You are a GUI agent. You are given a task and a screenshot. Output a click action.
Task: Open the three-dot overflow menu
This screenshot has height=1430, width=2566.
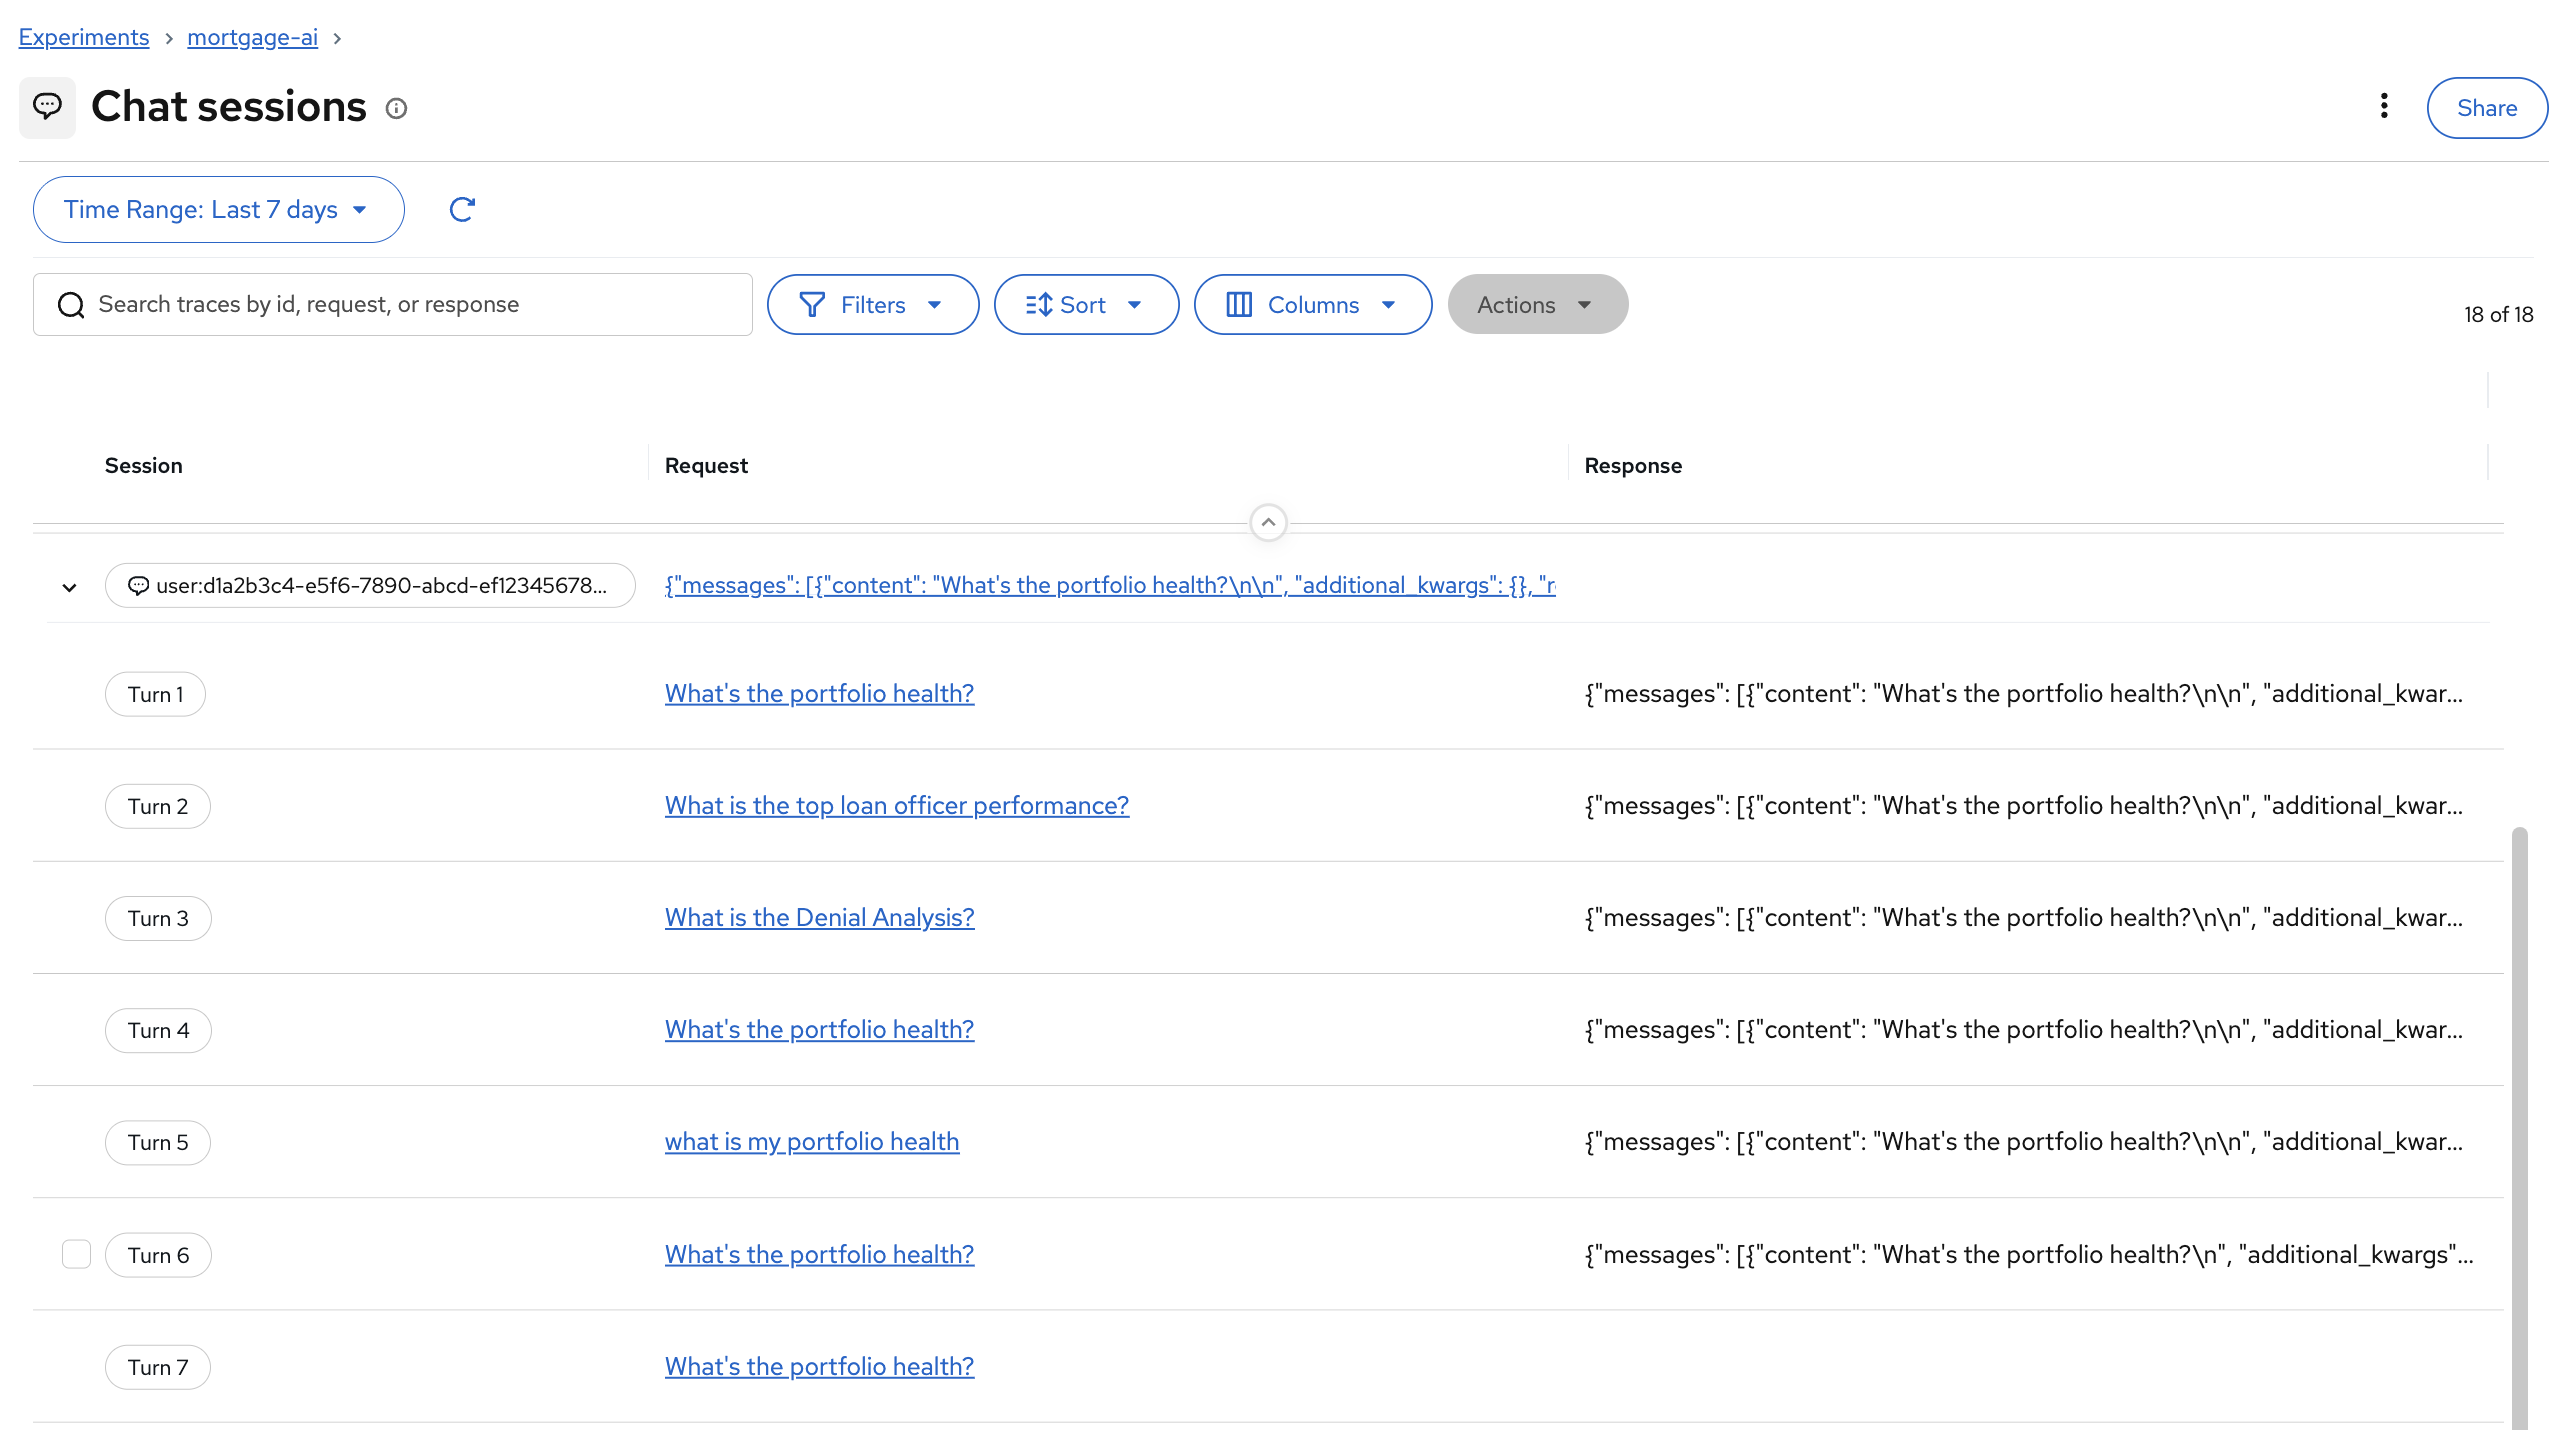[2384, 106]
